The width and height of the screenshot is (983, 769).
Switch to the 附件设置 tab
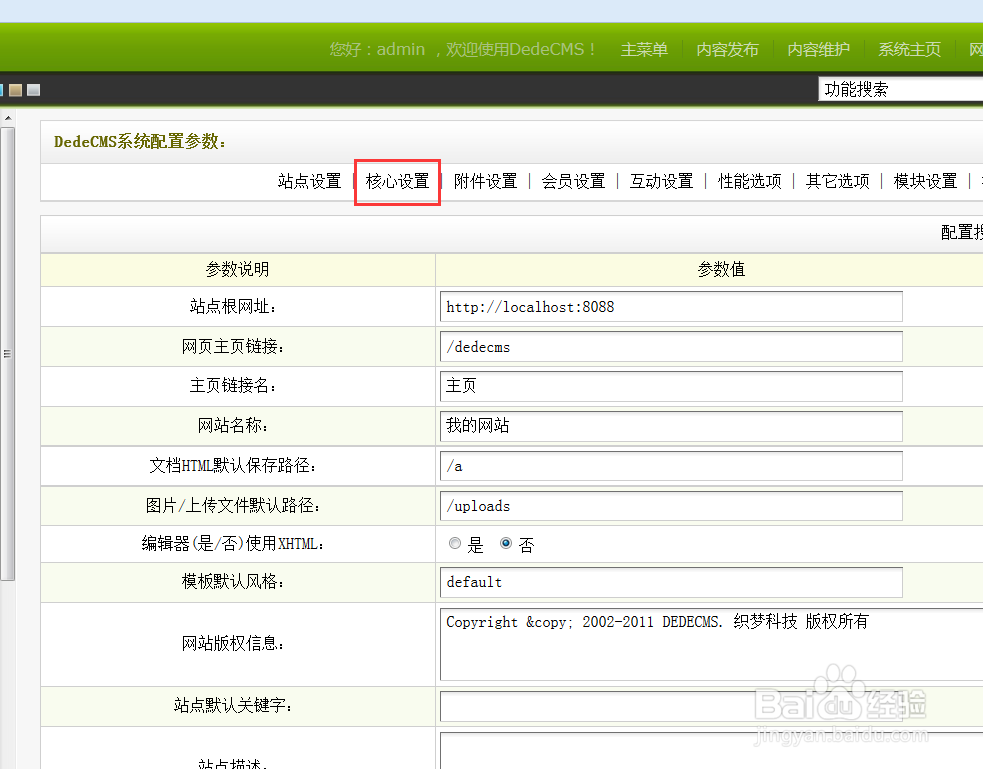(x=485, y=181)
